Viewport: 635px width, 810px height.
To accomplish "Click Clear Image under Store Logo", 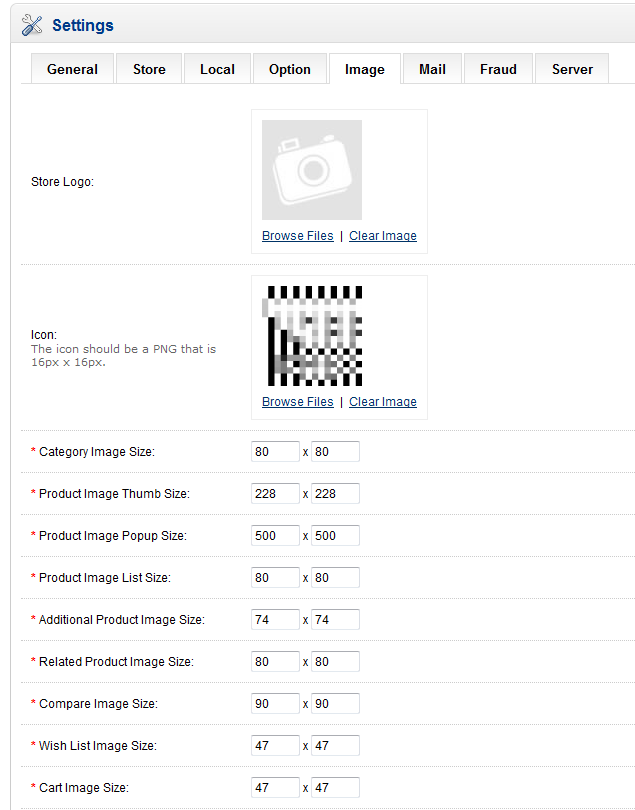I will pos(383,236).
